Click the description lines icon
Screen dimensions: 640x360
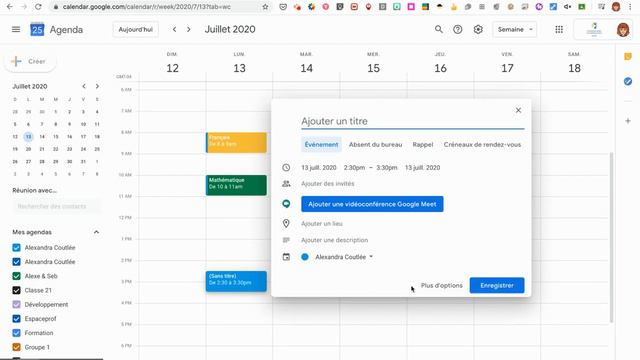pos(286,240)
